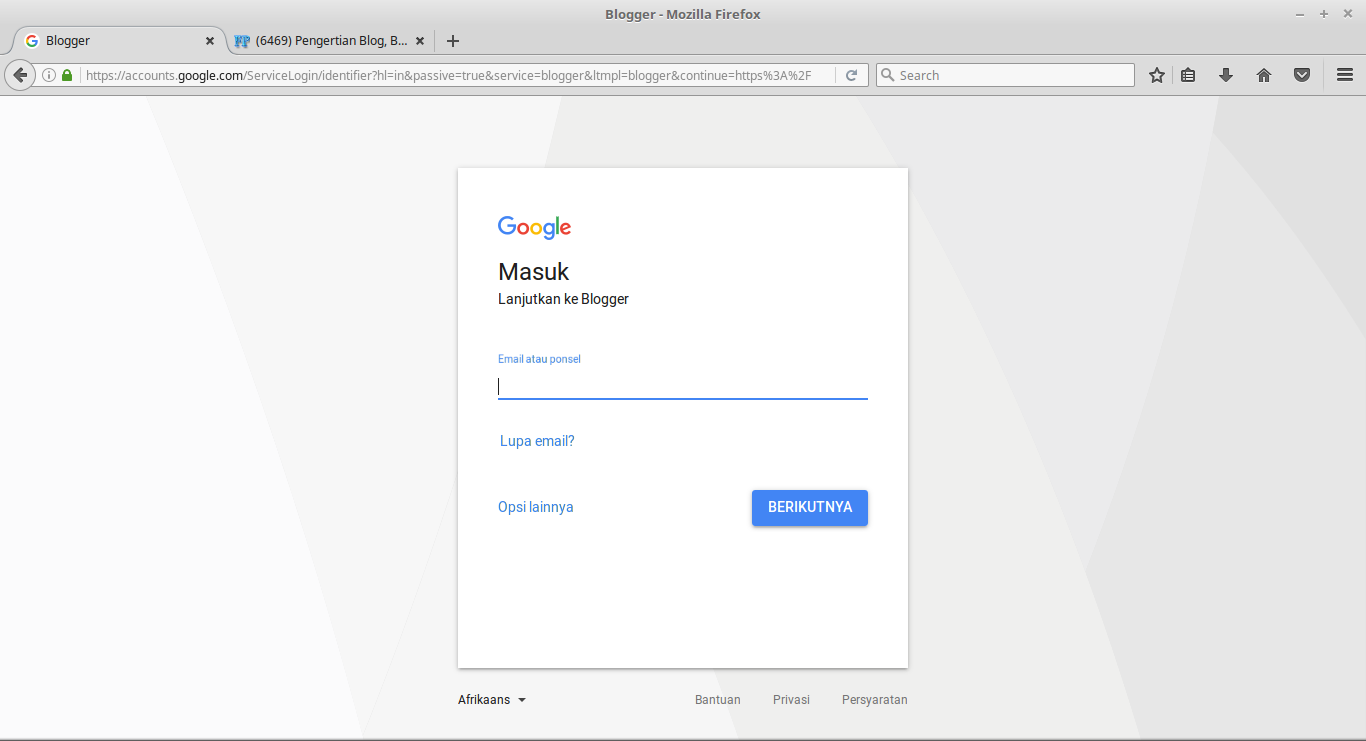
Task: Open the Persyaratan terms link
Action: 875,700
